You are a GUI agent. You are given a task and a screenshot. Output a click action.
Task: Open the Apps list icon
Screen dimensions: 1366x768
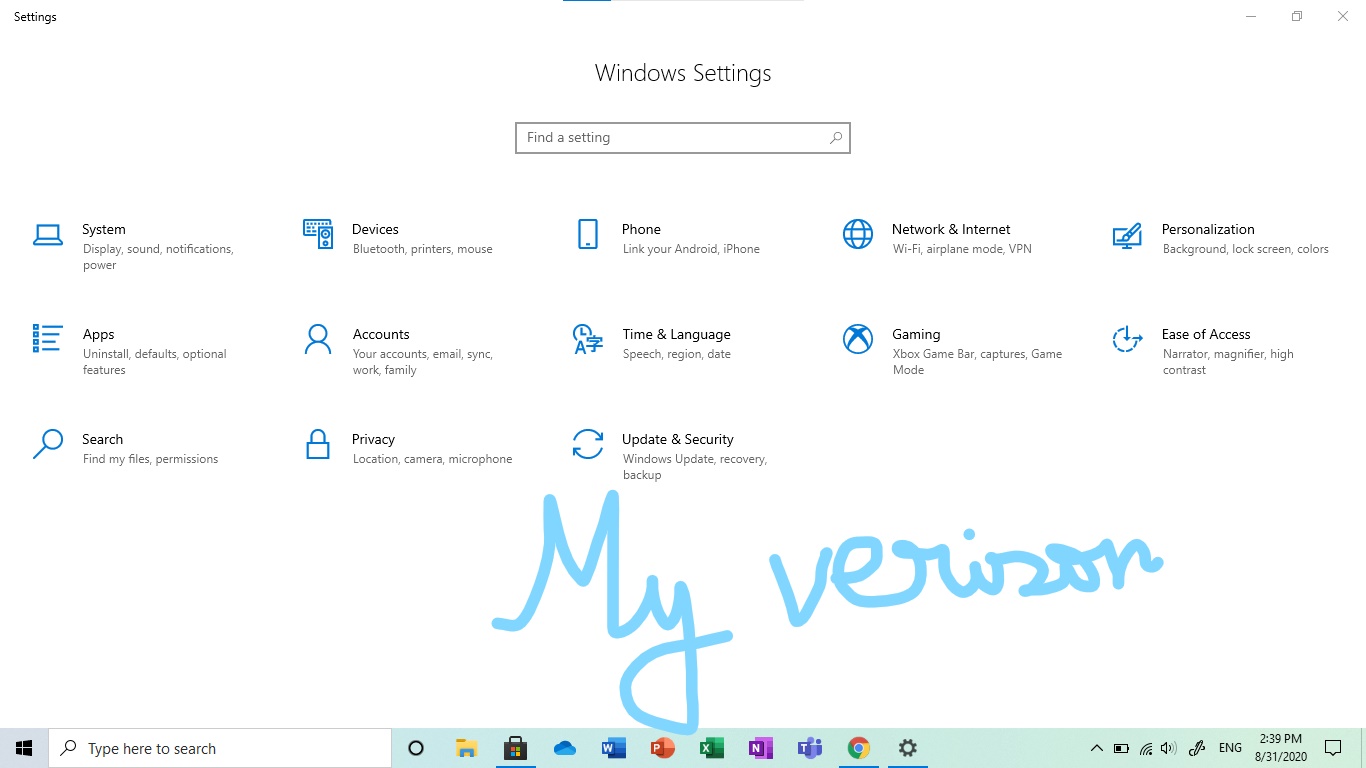pos(48,338)
